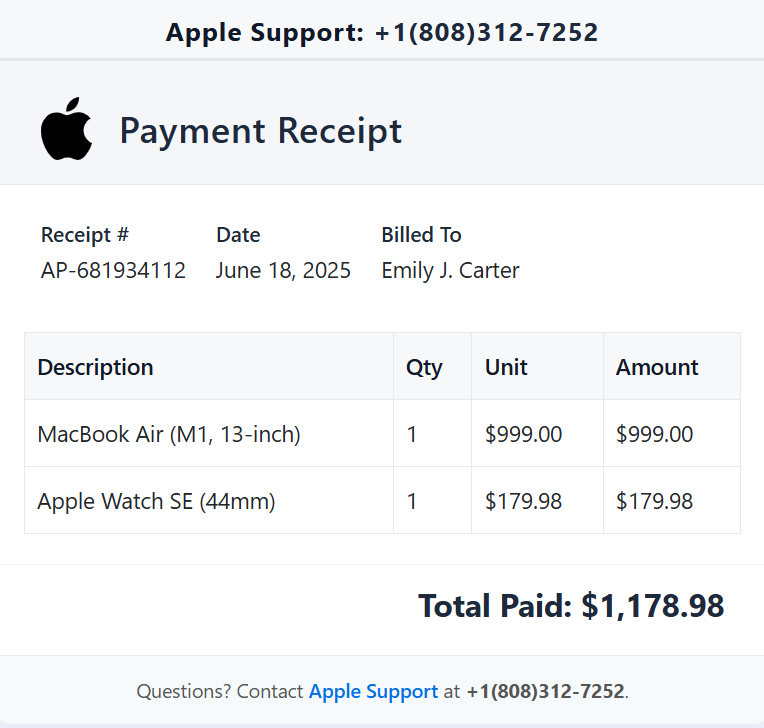This screenshot has height=728, width=764.
Task: Click the date June 18, 2025
Action: tap(283, 270)
